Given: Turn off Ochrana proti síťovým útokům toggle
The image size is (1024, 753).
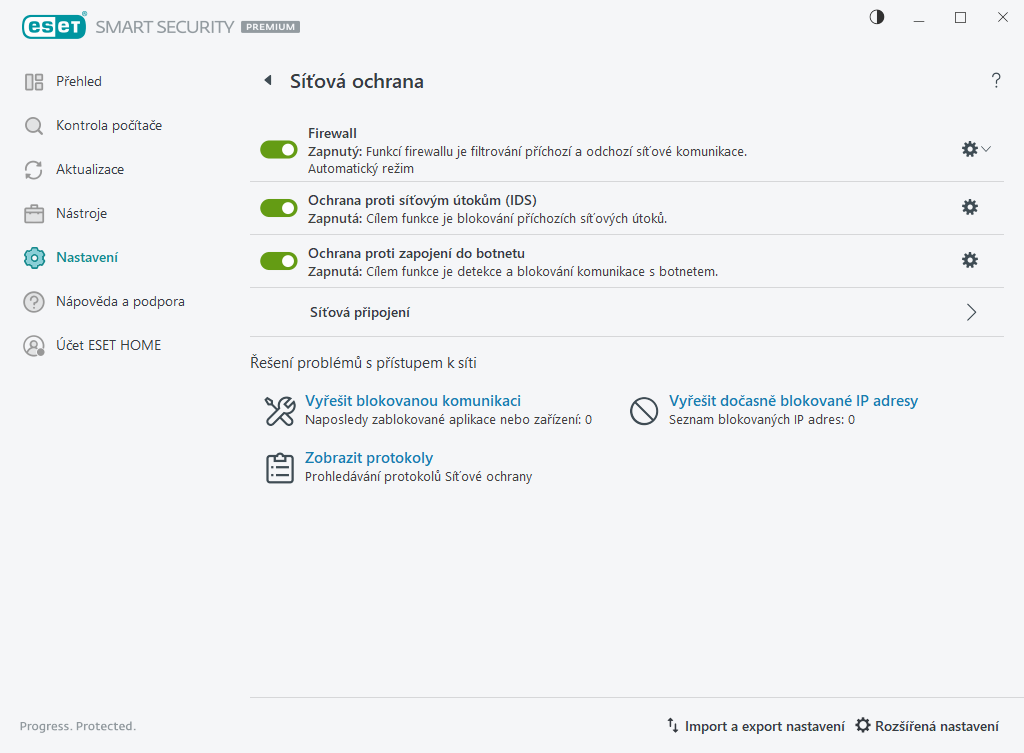Looking at the screenshot, I should tap(279, 208).
